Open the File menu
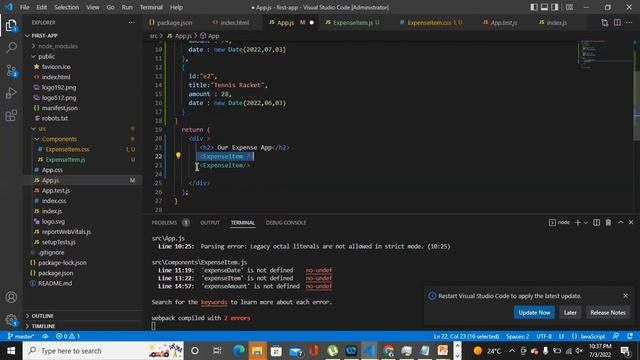The width and height of the screenshot is (640, 360). pyautogui.click(x=24, y=7)
